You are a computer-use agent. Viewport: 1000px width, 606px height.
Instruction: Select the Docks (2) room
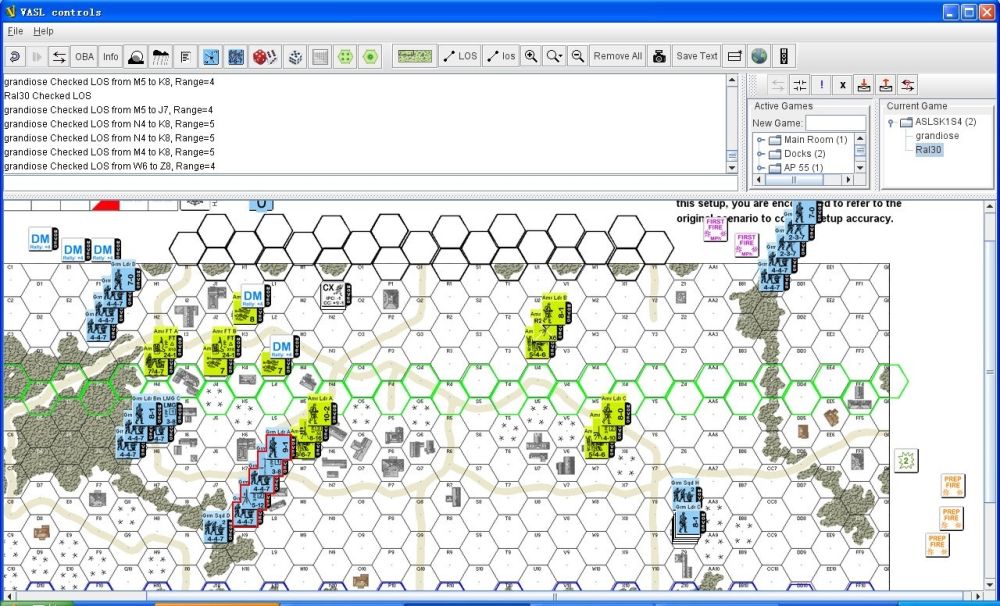pos(805,154)
